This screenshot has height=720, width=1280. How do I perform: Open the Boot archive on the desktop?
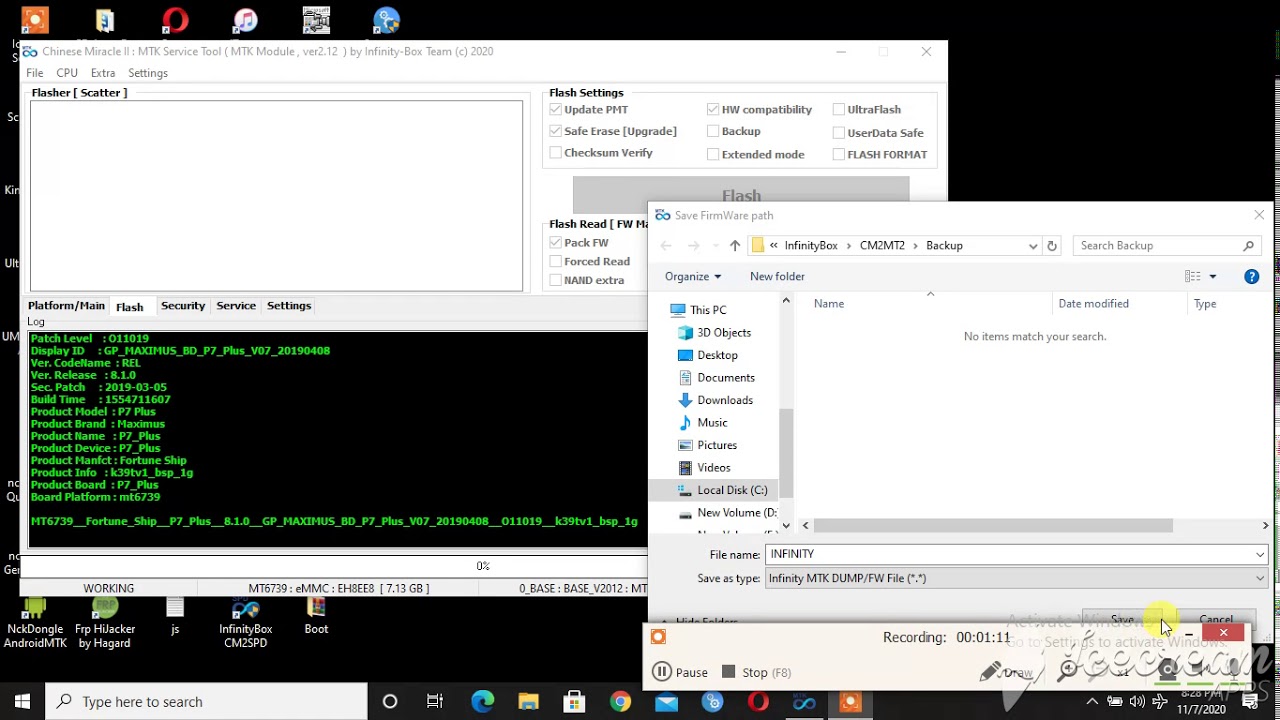316,616
